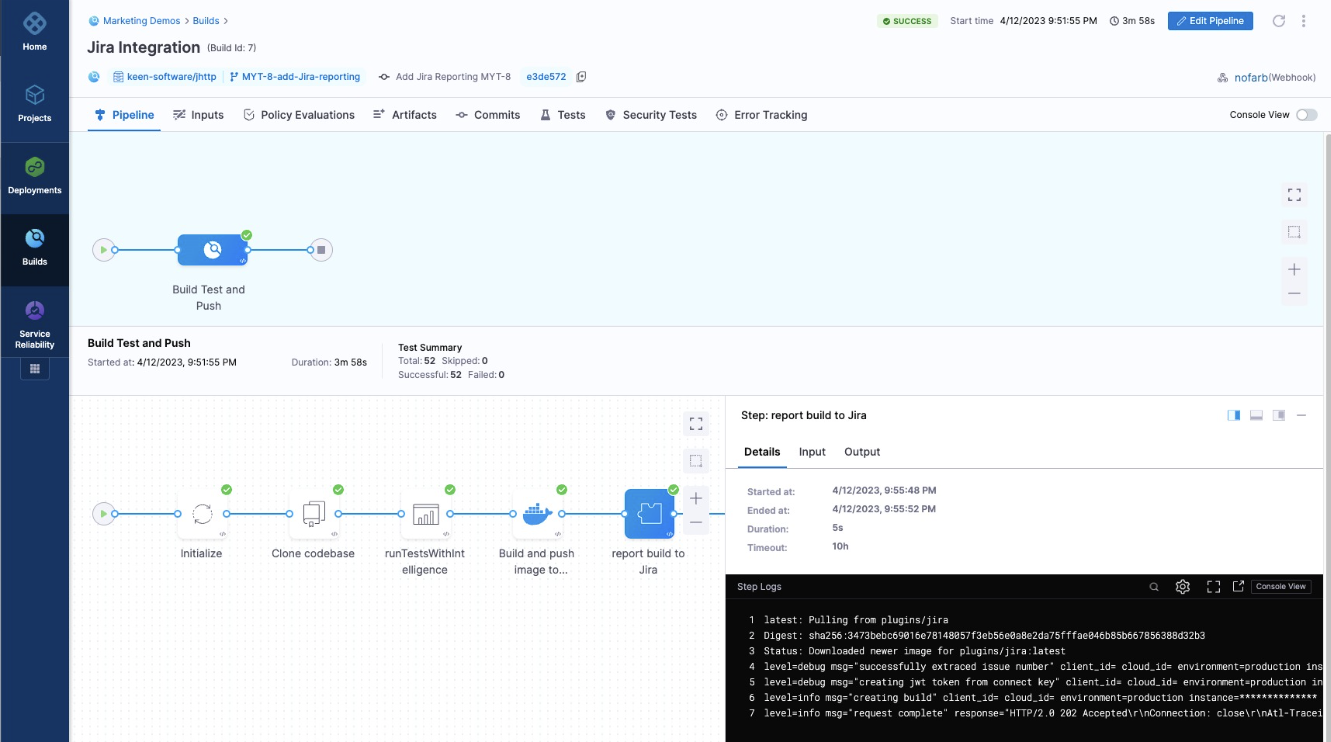The image size is (1331, 742).
Task: Search within the step logs
Action: click(x=1154, y=587)
